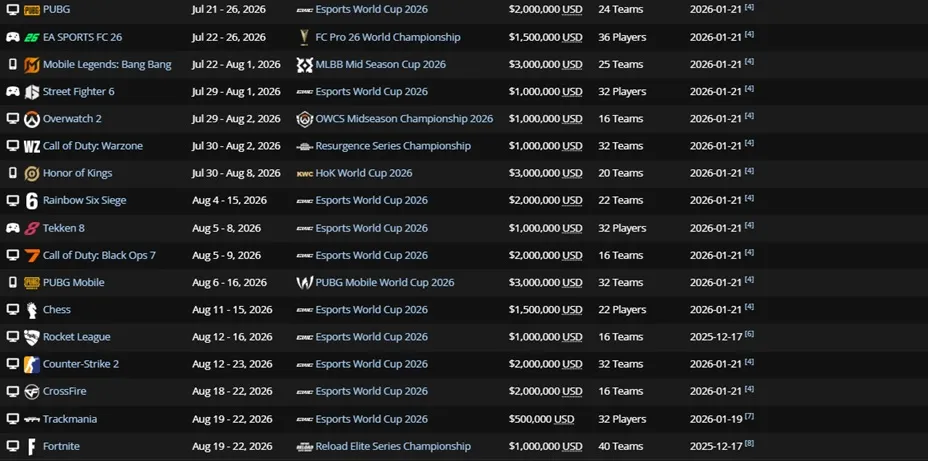Click the Chess knight icon
Image resolution: width=928 pixels, height=461 pixels.
[31, 310]
